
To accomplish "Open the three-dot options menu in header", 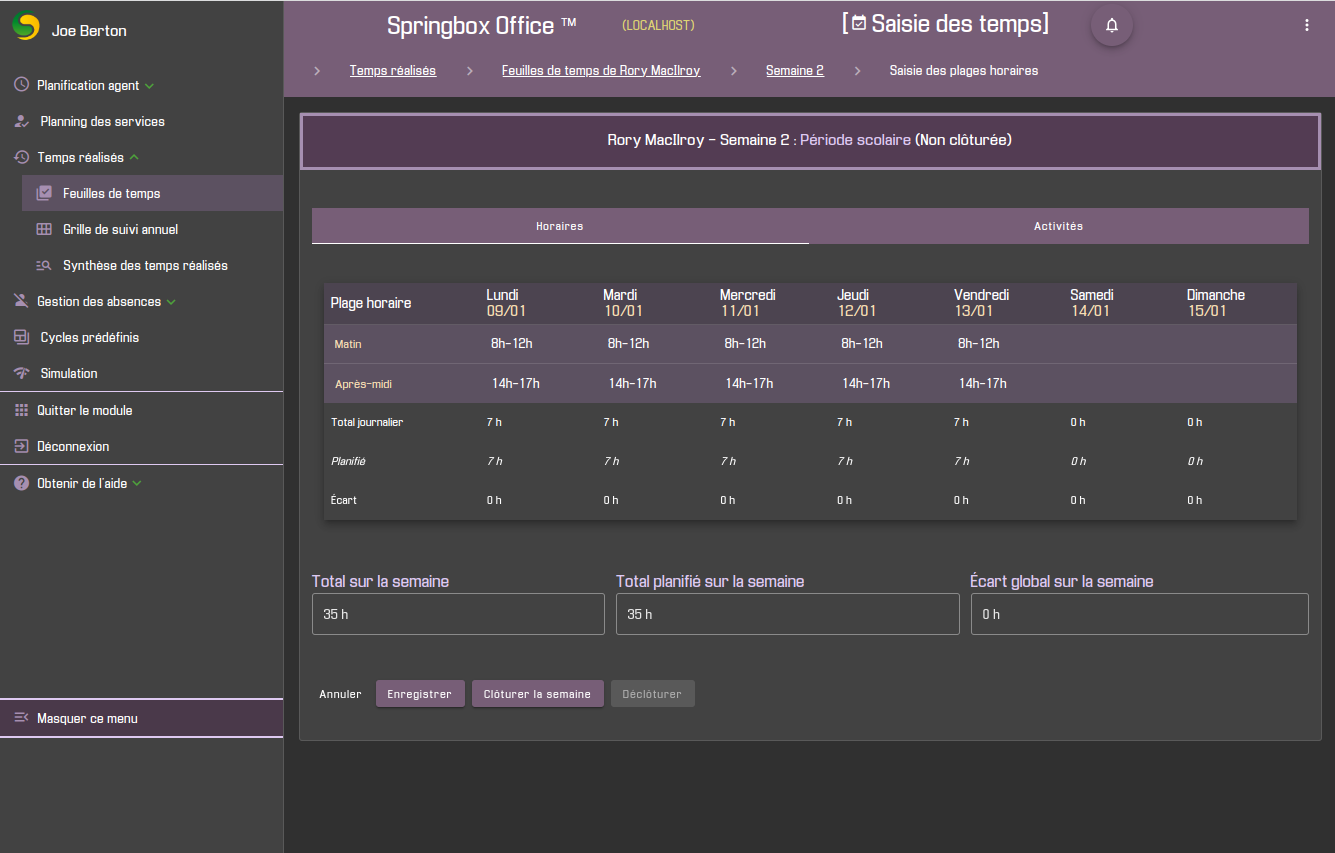I will (1307, 25).
